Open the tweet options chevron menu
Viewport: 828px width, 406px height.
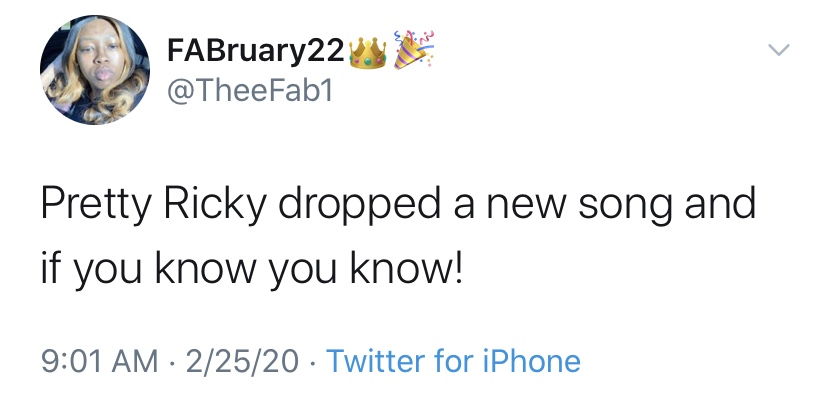(x=778, y=50)
